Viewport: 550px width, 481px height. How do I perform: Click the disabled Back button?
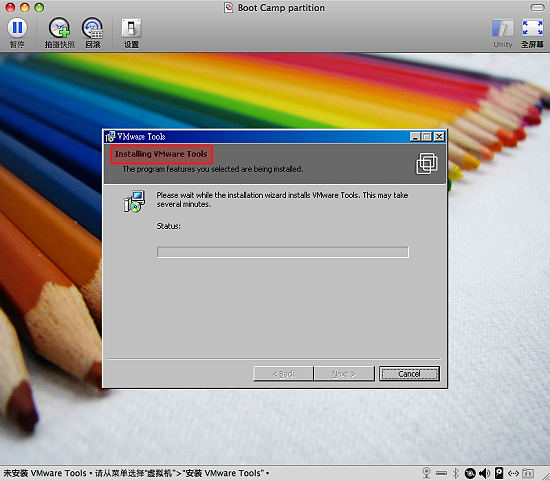point(283,374)
